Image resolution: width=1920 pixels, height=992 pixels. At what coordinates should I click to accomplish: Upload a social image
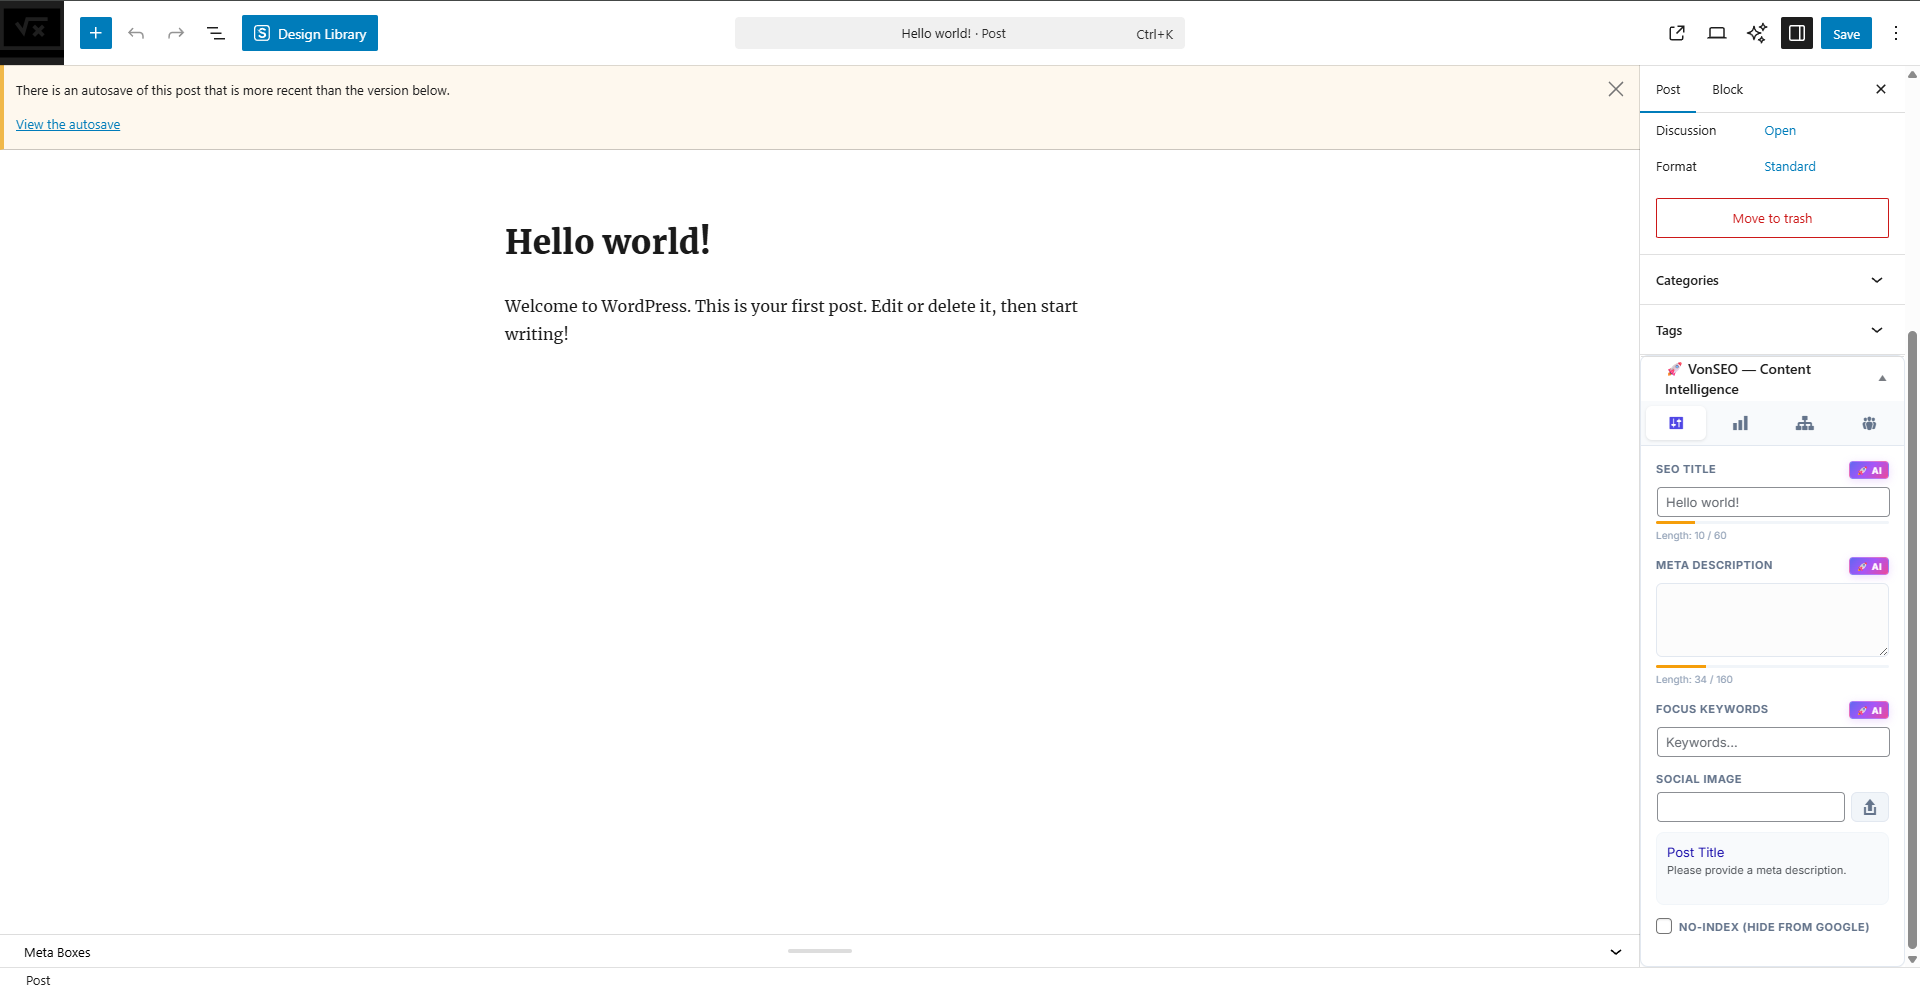1870,807
